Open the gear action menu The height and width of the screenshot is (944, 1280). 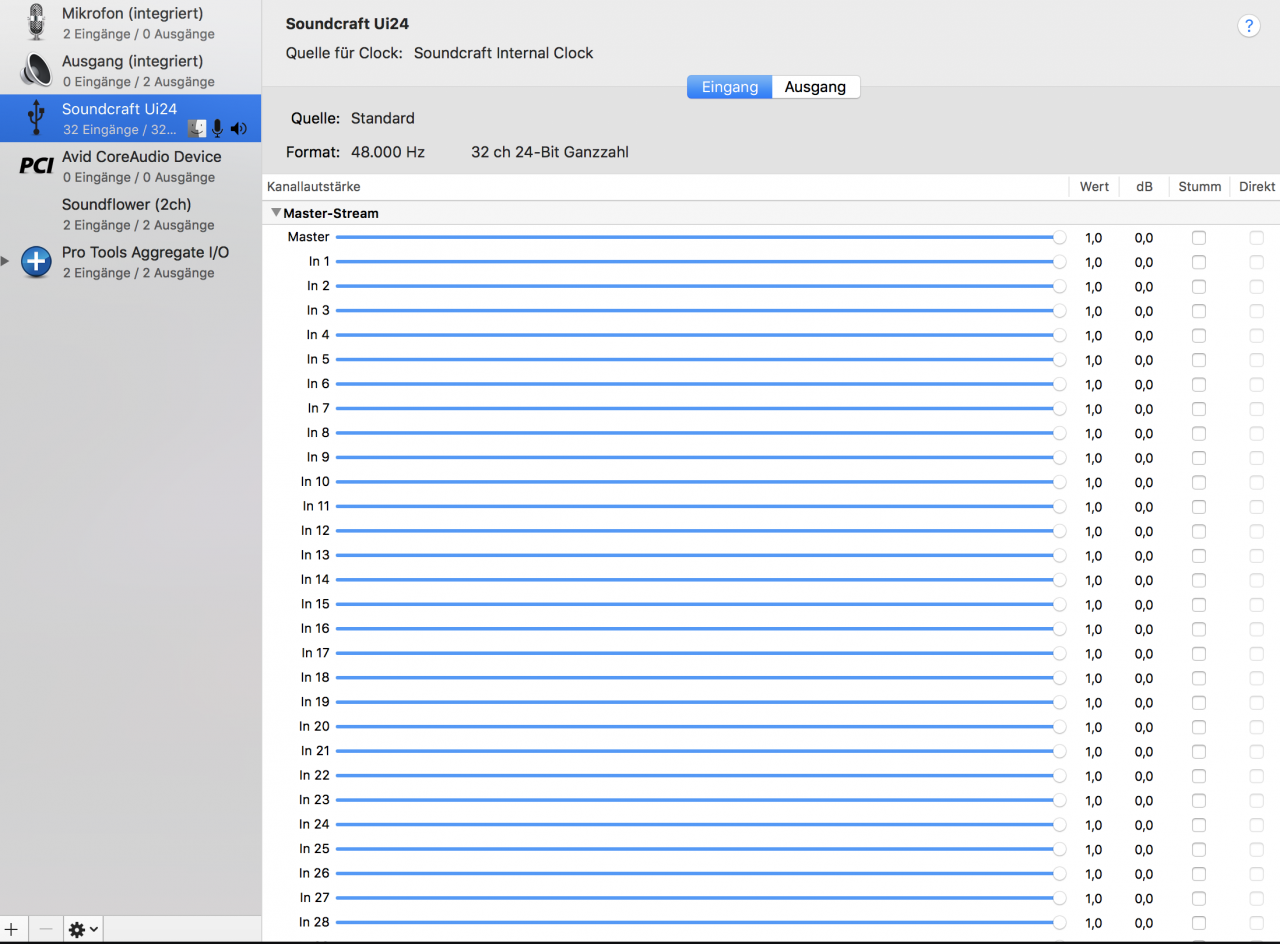(83, 929)
